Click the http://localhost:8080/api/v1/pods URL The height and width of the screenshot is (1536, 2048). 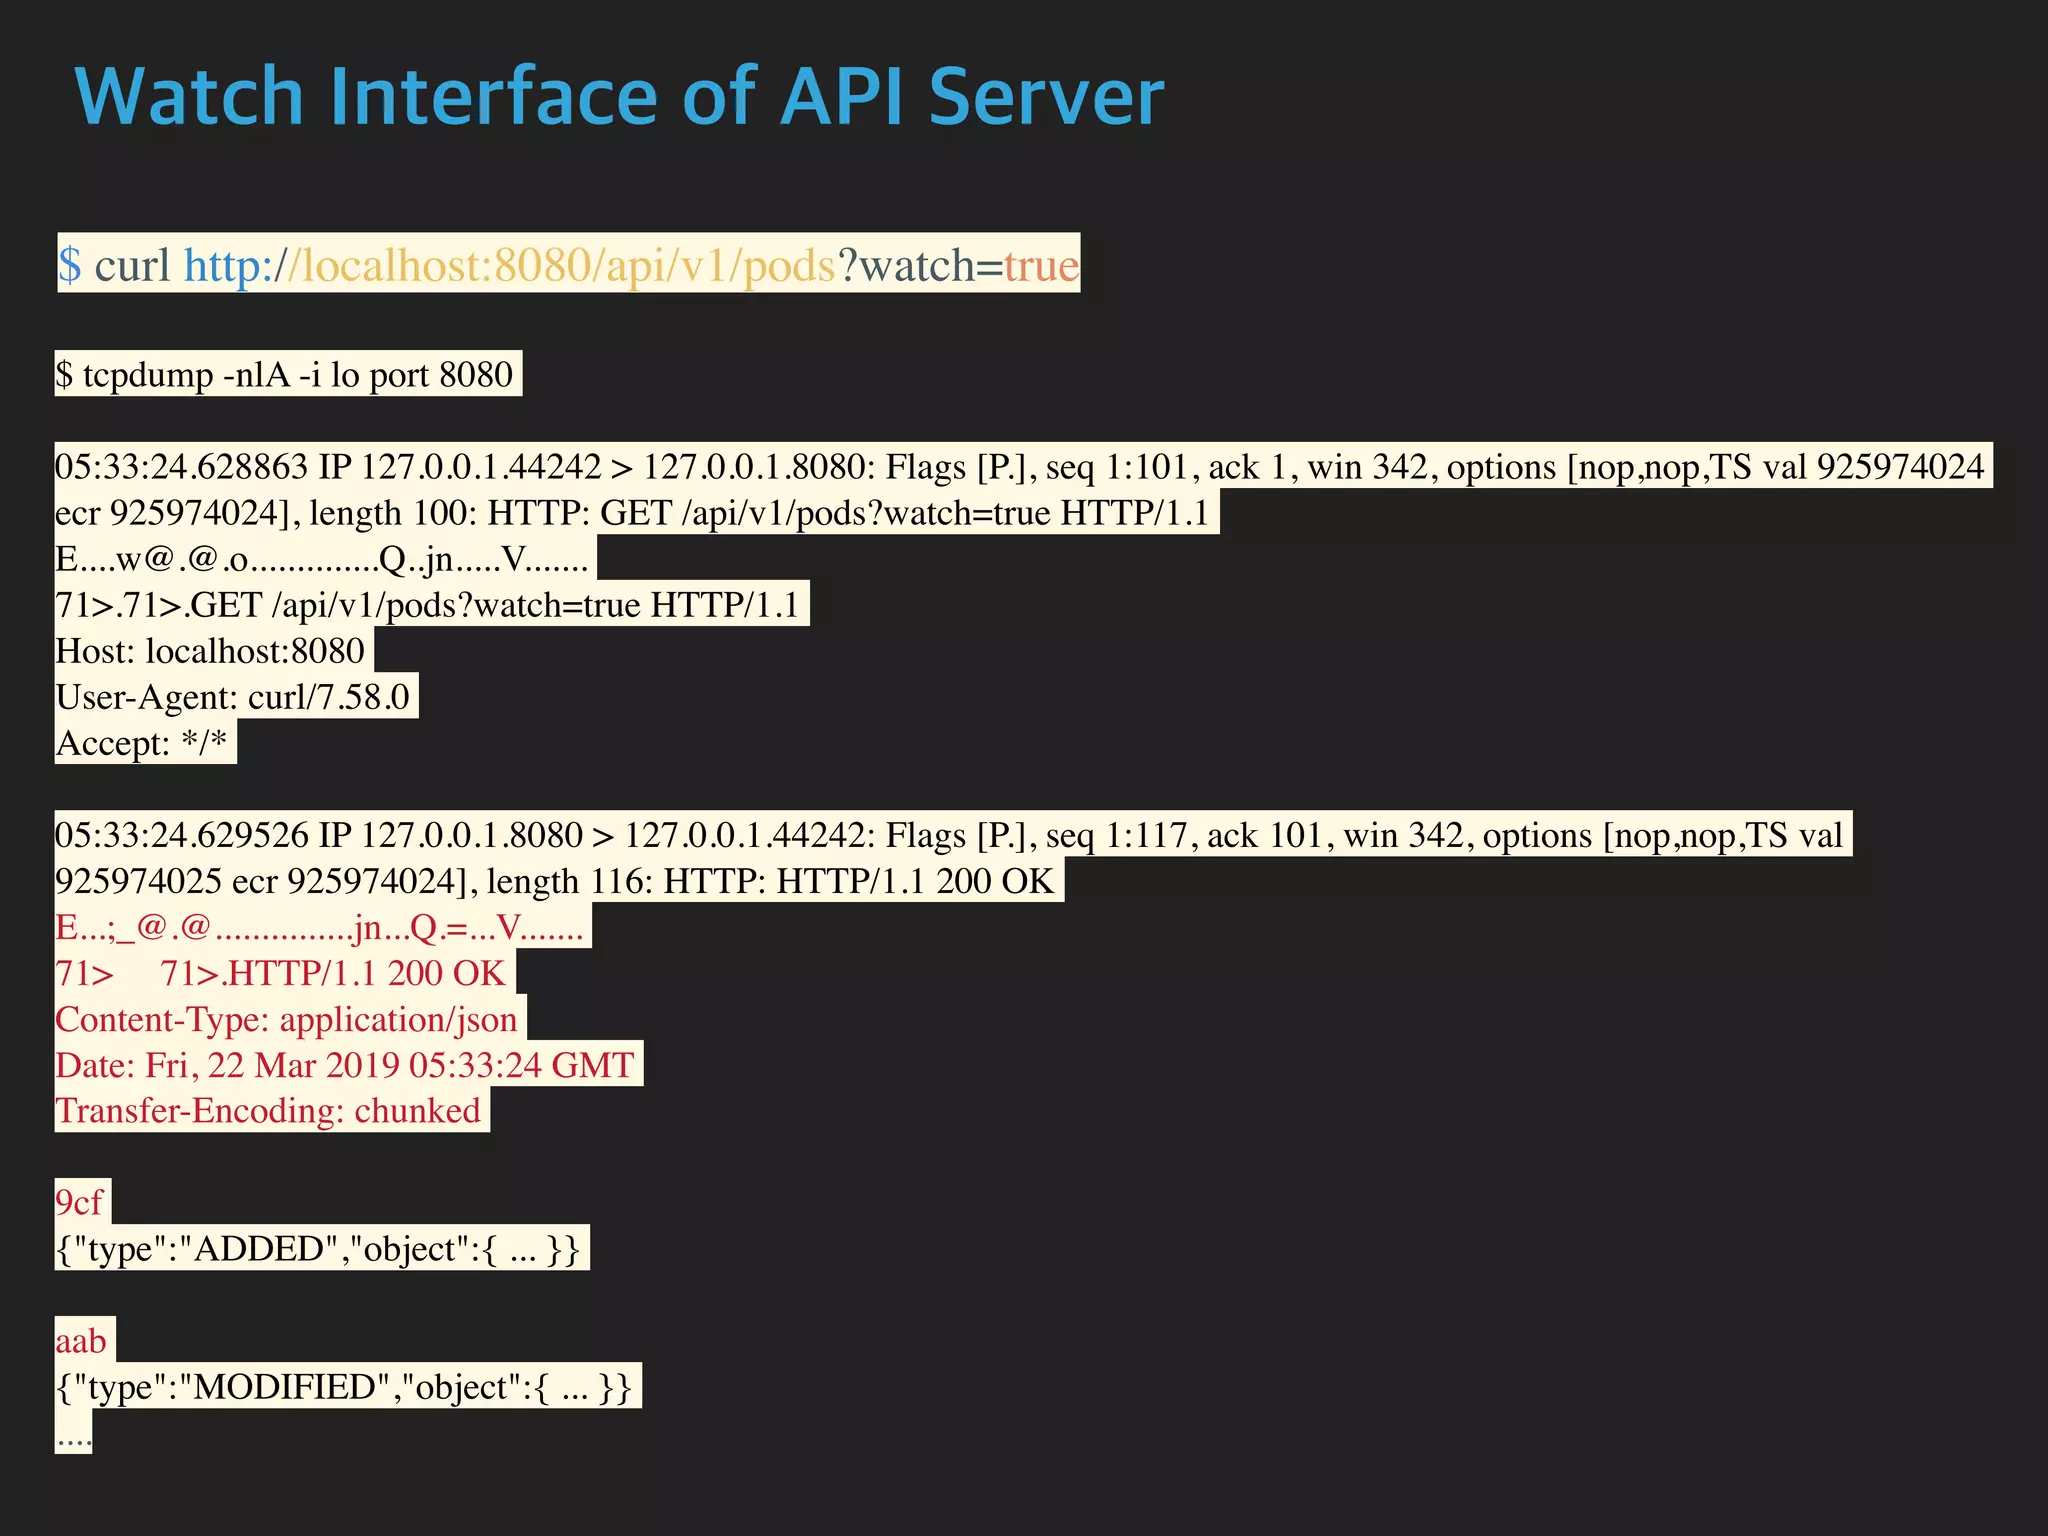pyautogui.click(x=509, y=266)
